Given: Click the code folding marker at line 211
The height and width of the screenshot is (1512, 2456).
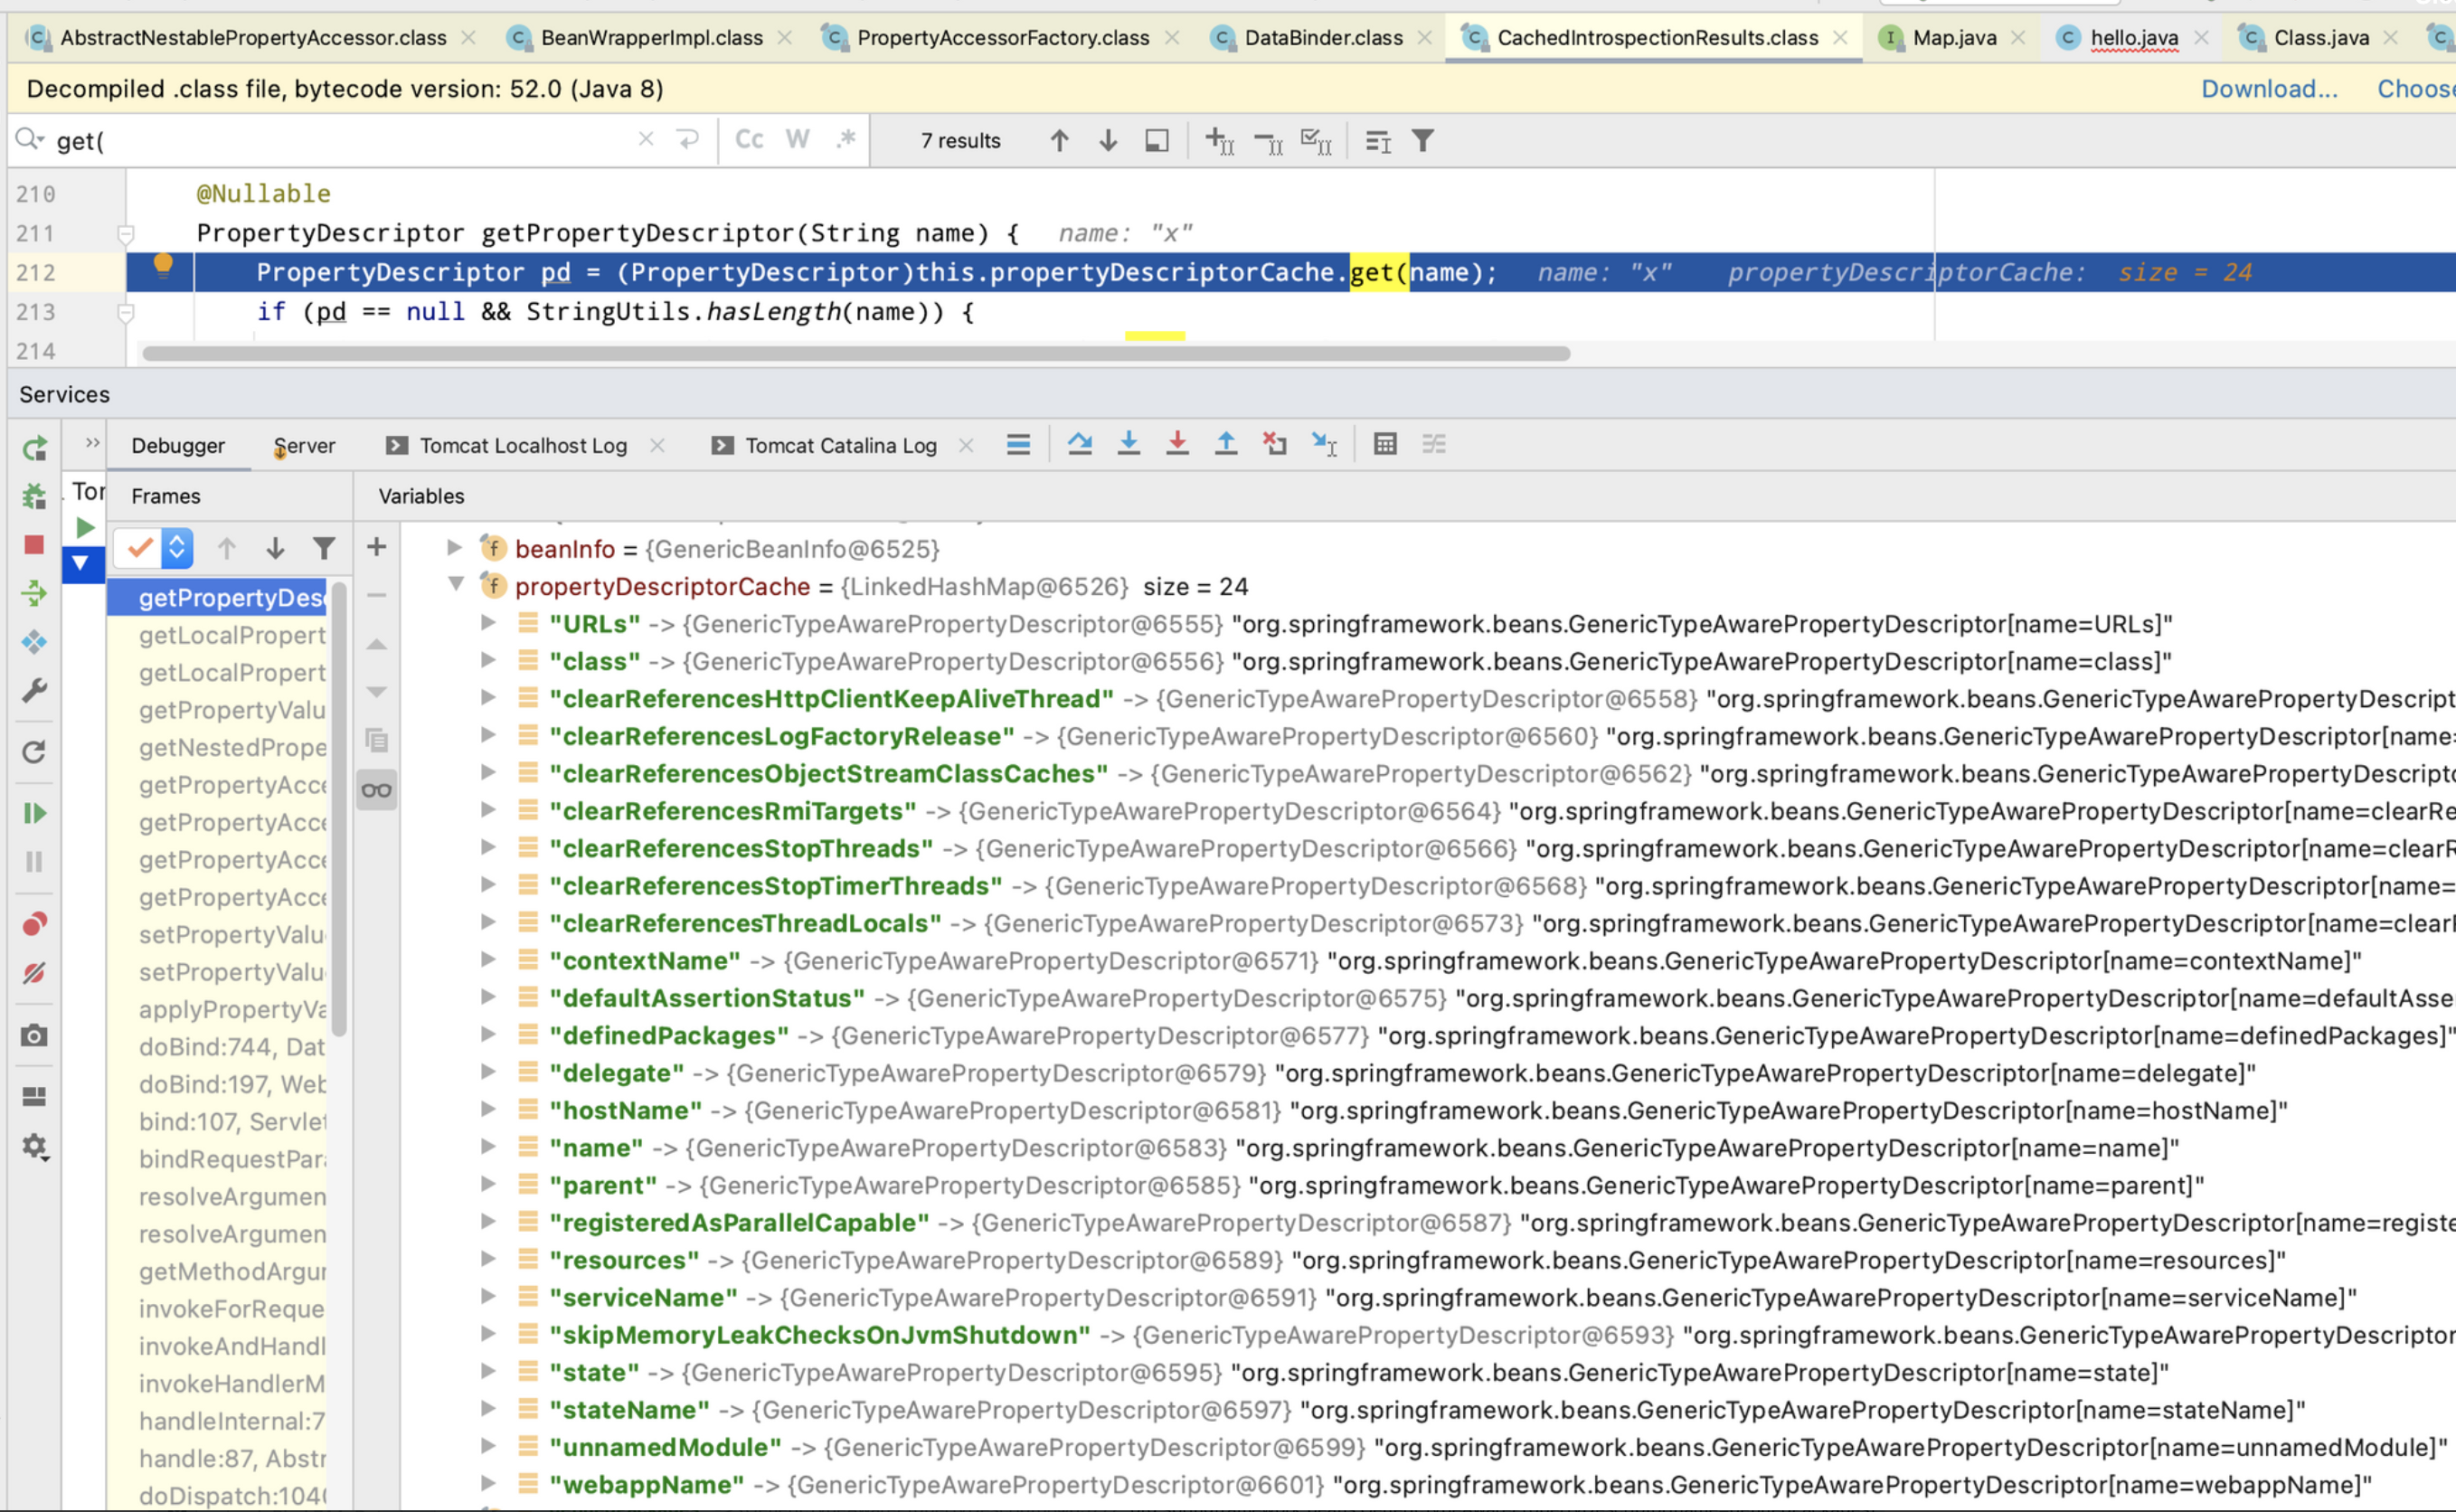Looking at the screenshot, I should (x=126, y=234).
